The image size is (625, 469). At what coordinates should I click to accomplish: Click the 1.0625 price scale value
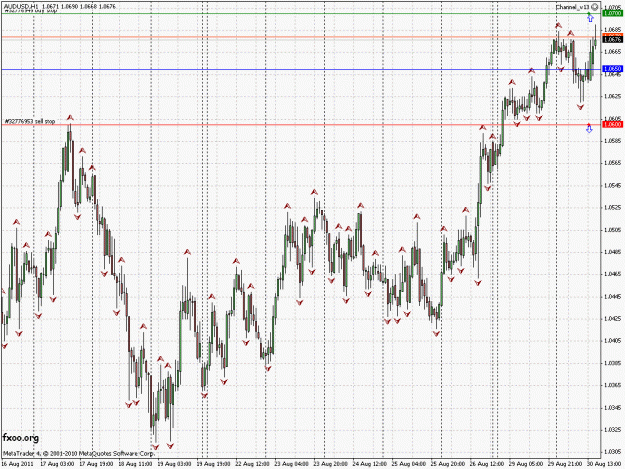613,96
